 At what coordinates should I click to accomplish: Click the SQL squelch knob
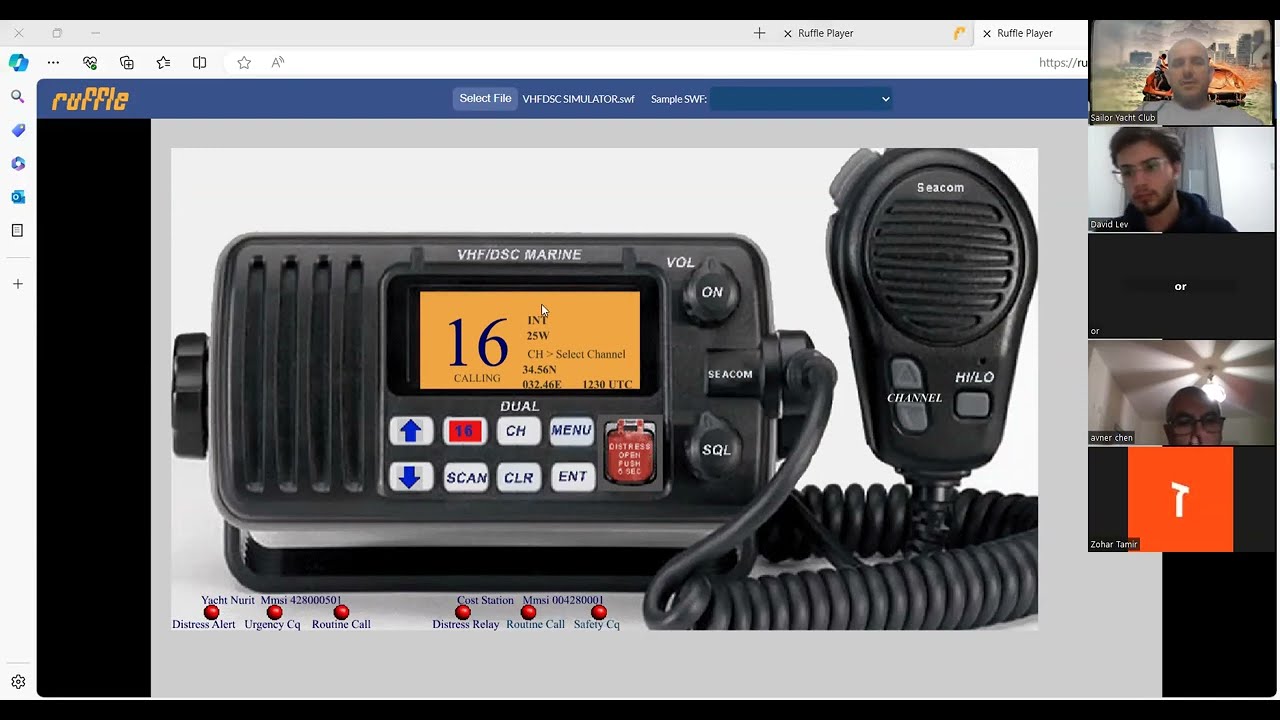tap(715, 449)
